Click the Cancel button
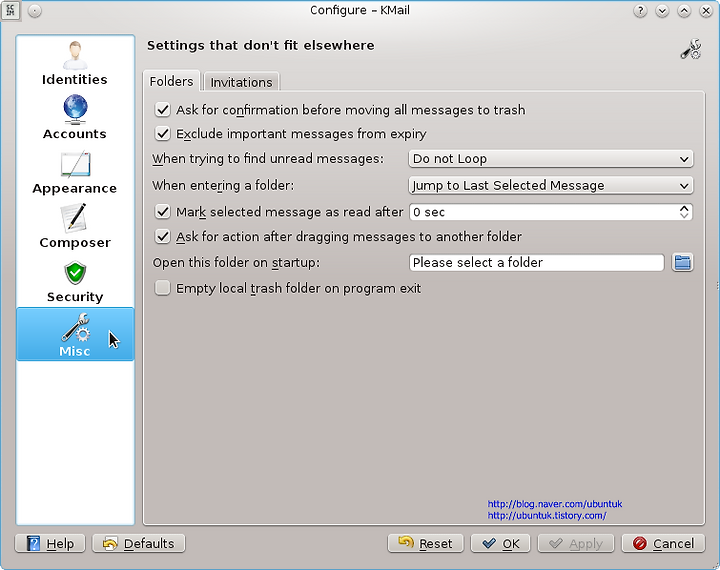720x570 pixels. [663, 543]
